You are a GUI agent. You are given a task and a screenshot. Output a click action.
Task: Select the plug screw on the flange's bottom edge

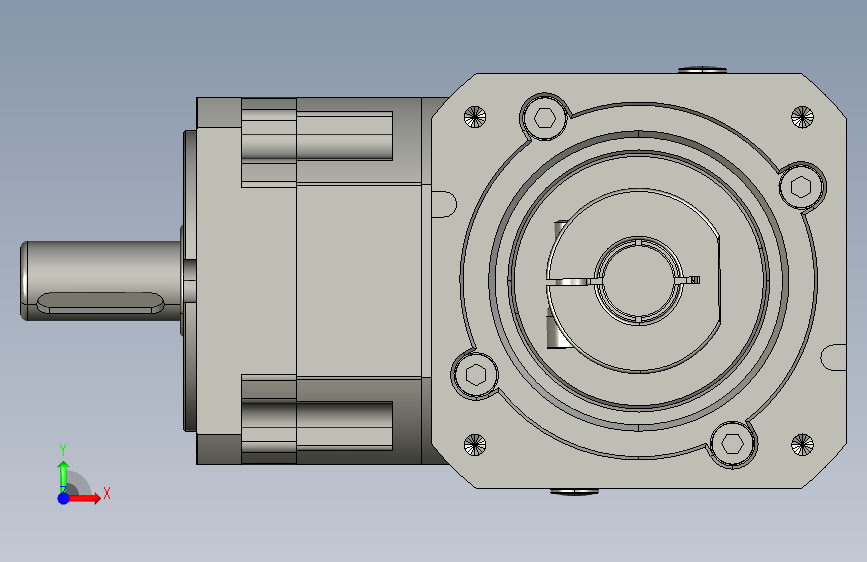574,491
